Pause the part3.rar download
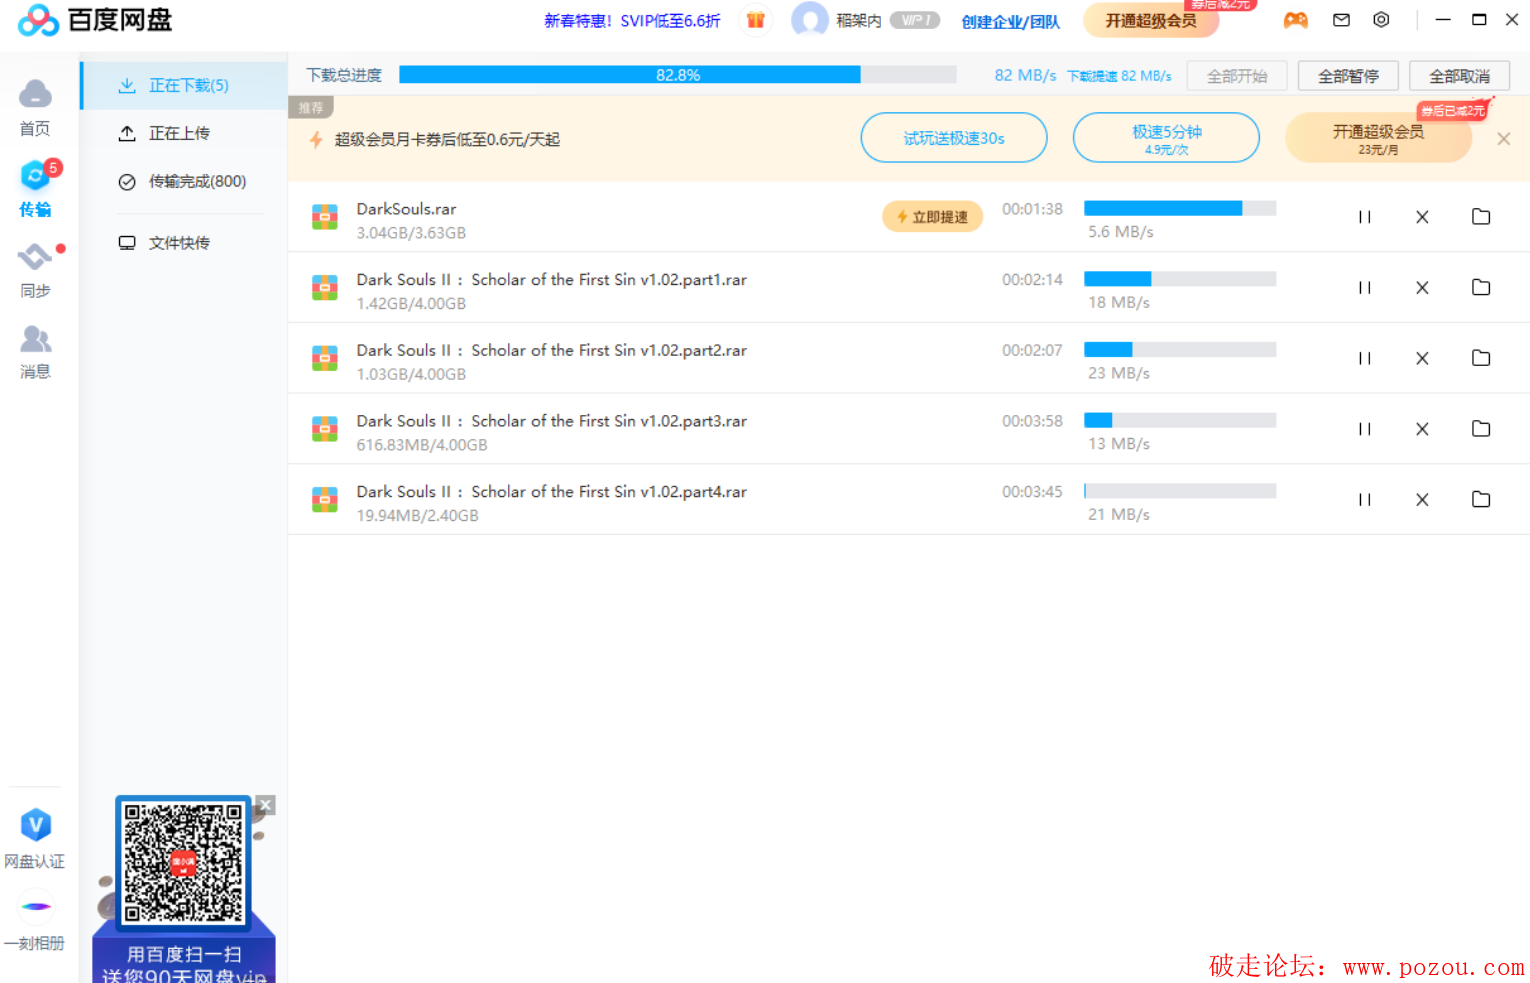 point(1364,429)
